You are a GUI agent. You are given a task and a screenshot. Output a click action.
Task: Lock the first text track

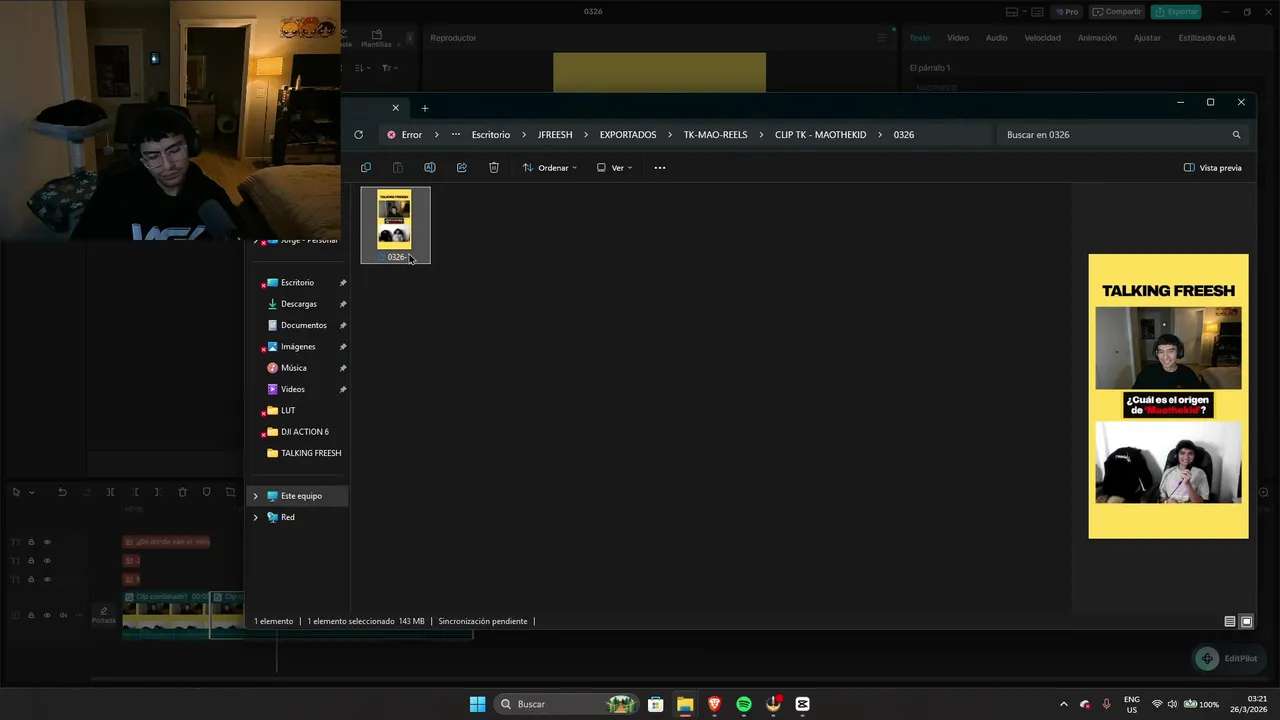[31, 542]
